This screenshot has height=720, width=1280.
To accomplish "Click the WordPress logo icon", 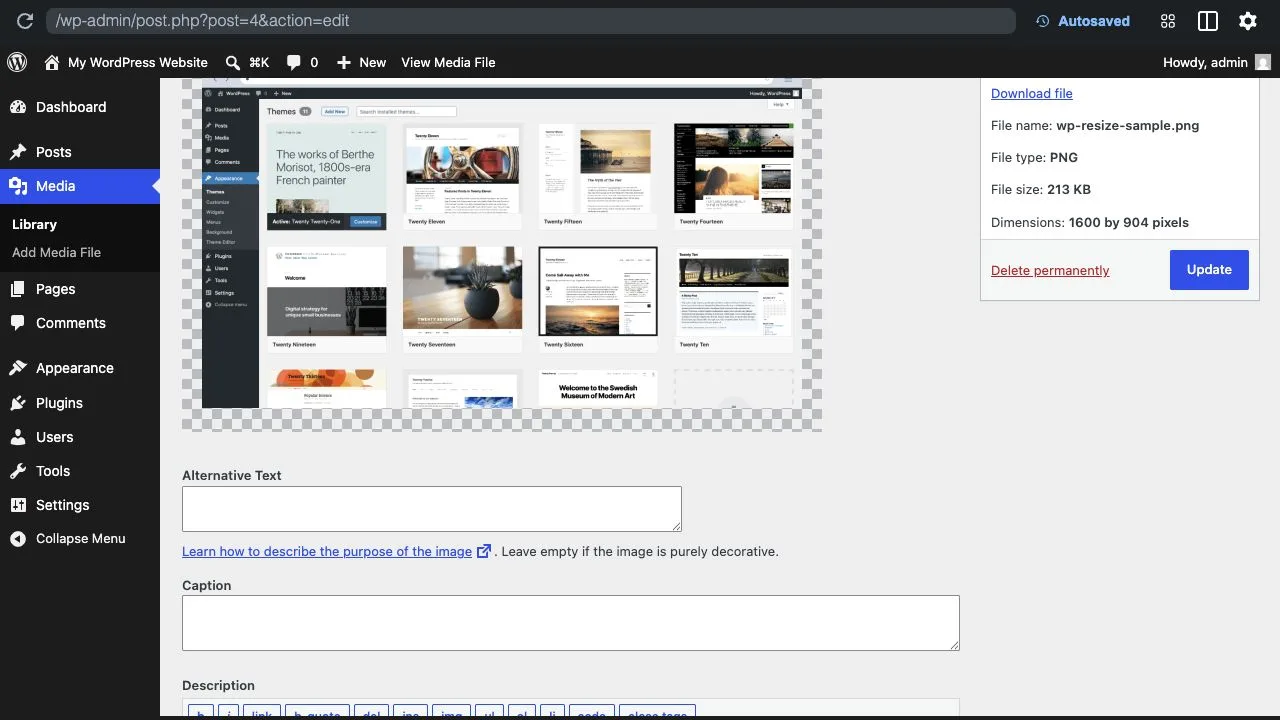I will (x=17, y=62).
